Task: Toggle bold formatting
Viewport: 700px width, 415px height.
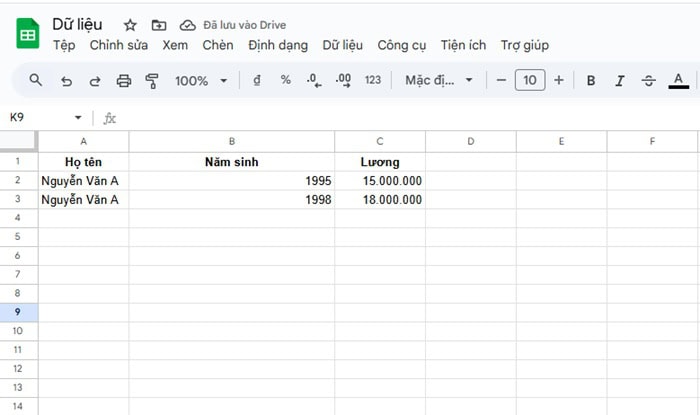Action: click(591, 80)
